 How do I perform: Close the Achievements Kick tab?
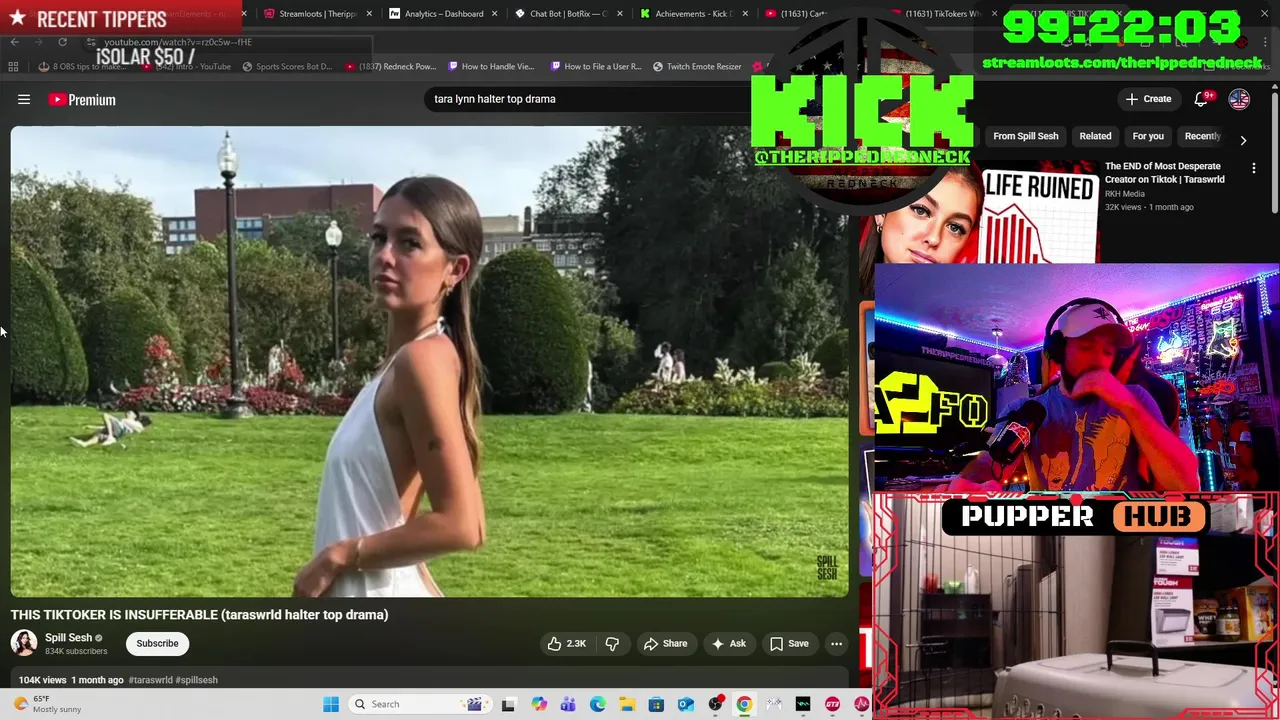pos(745,14)
